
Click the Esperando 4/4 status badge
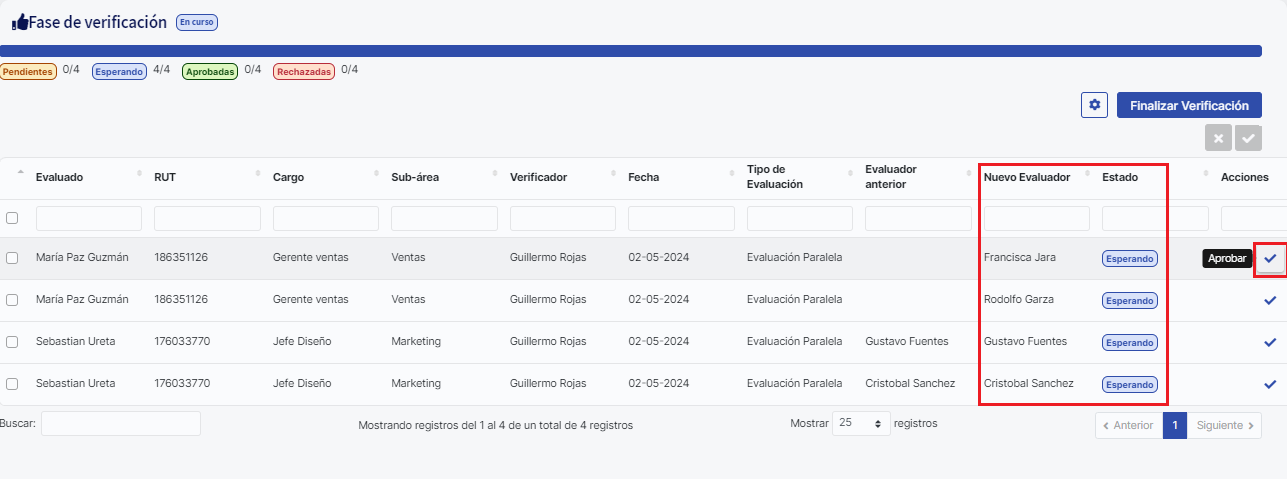click(x=119, y=72)
